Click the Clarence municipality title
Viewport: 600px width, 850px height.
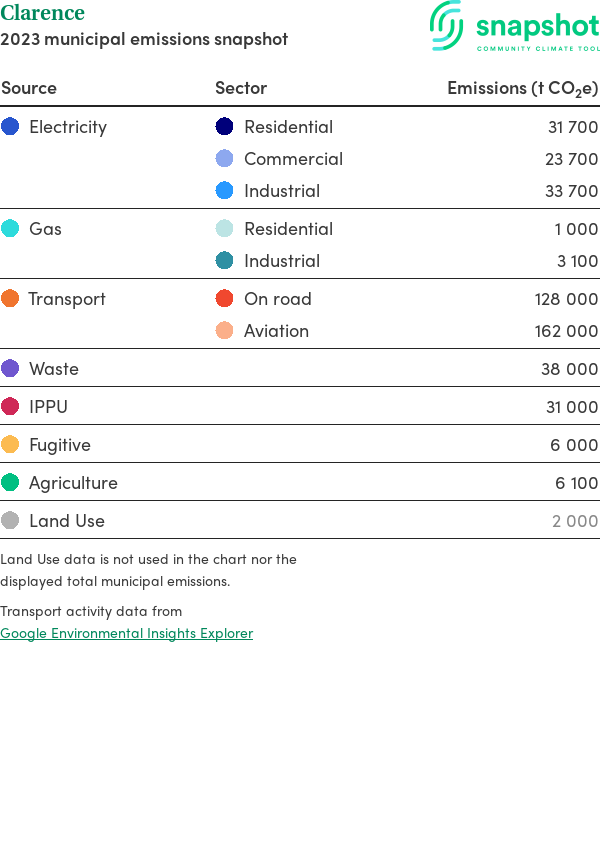point(43,13)
